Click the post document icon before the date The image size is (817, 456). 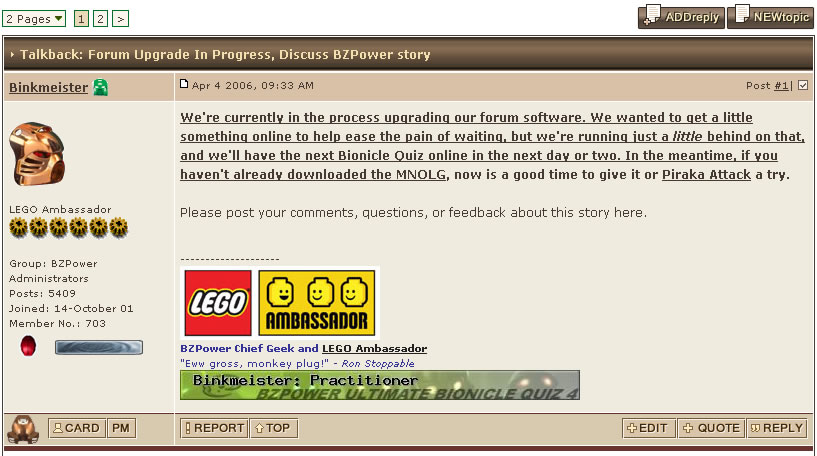pyautogui.click(x=184, y=84)
